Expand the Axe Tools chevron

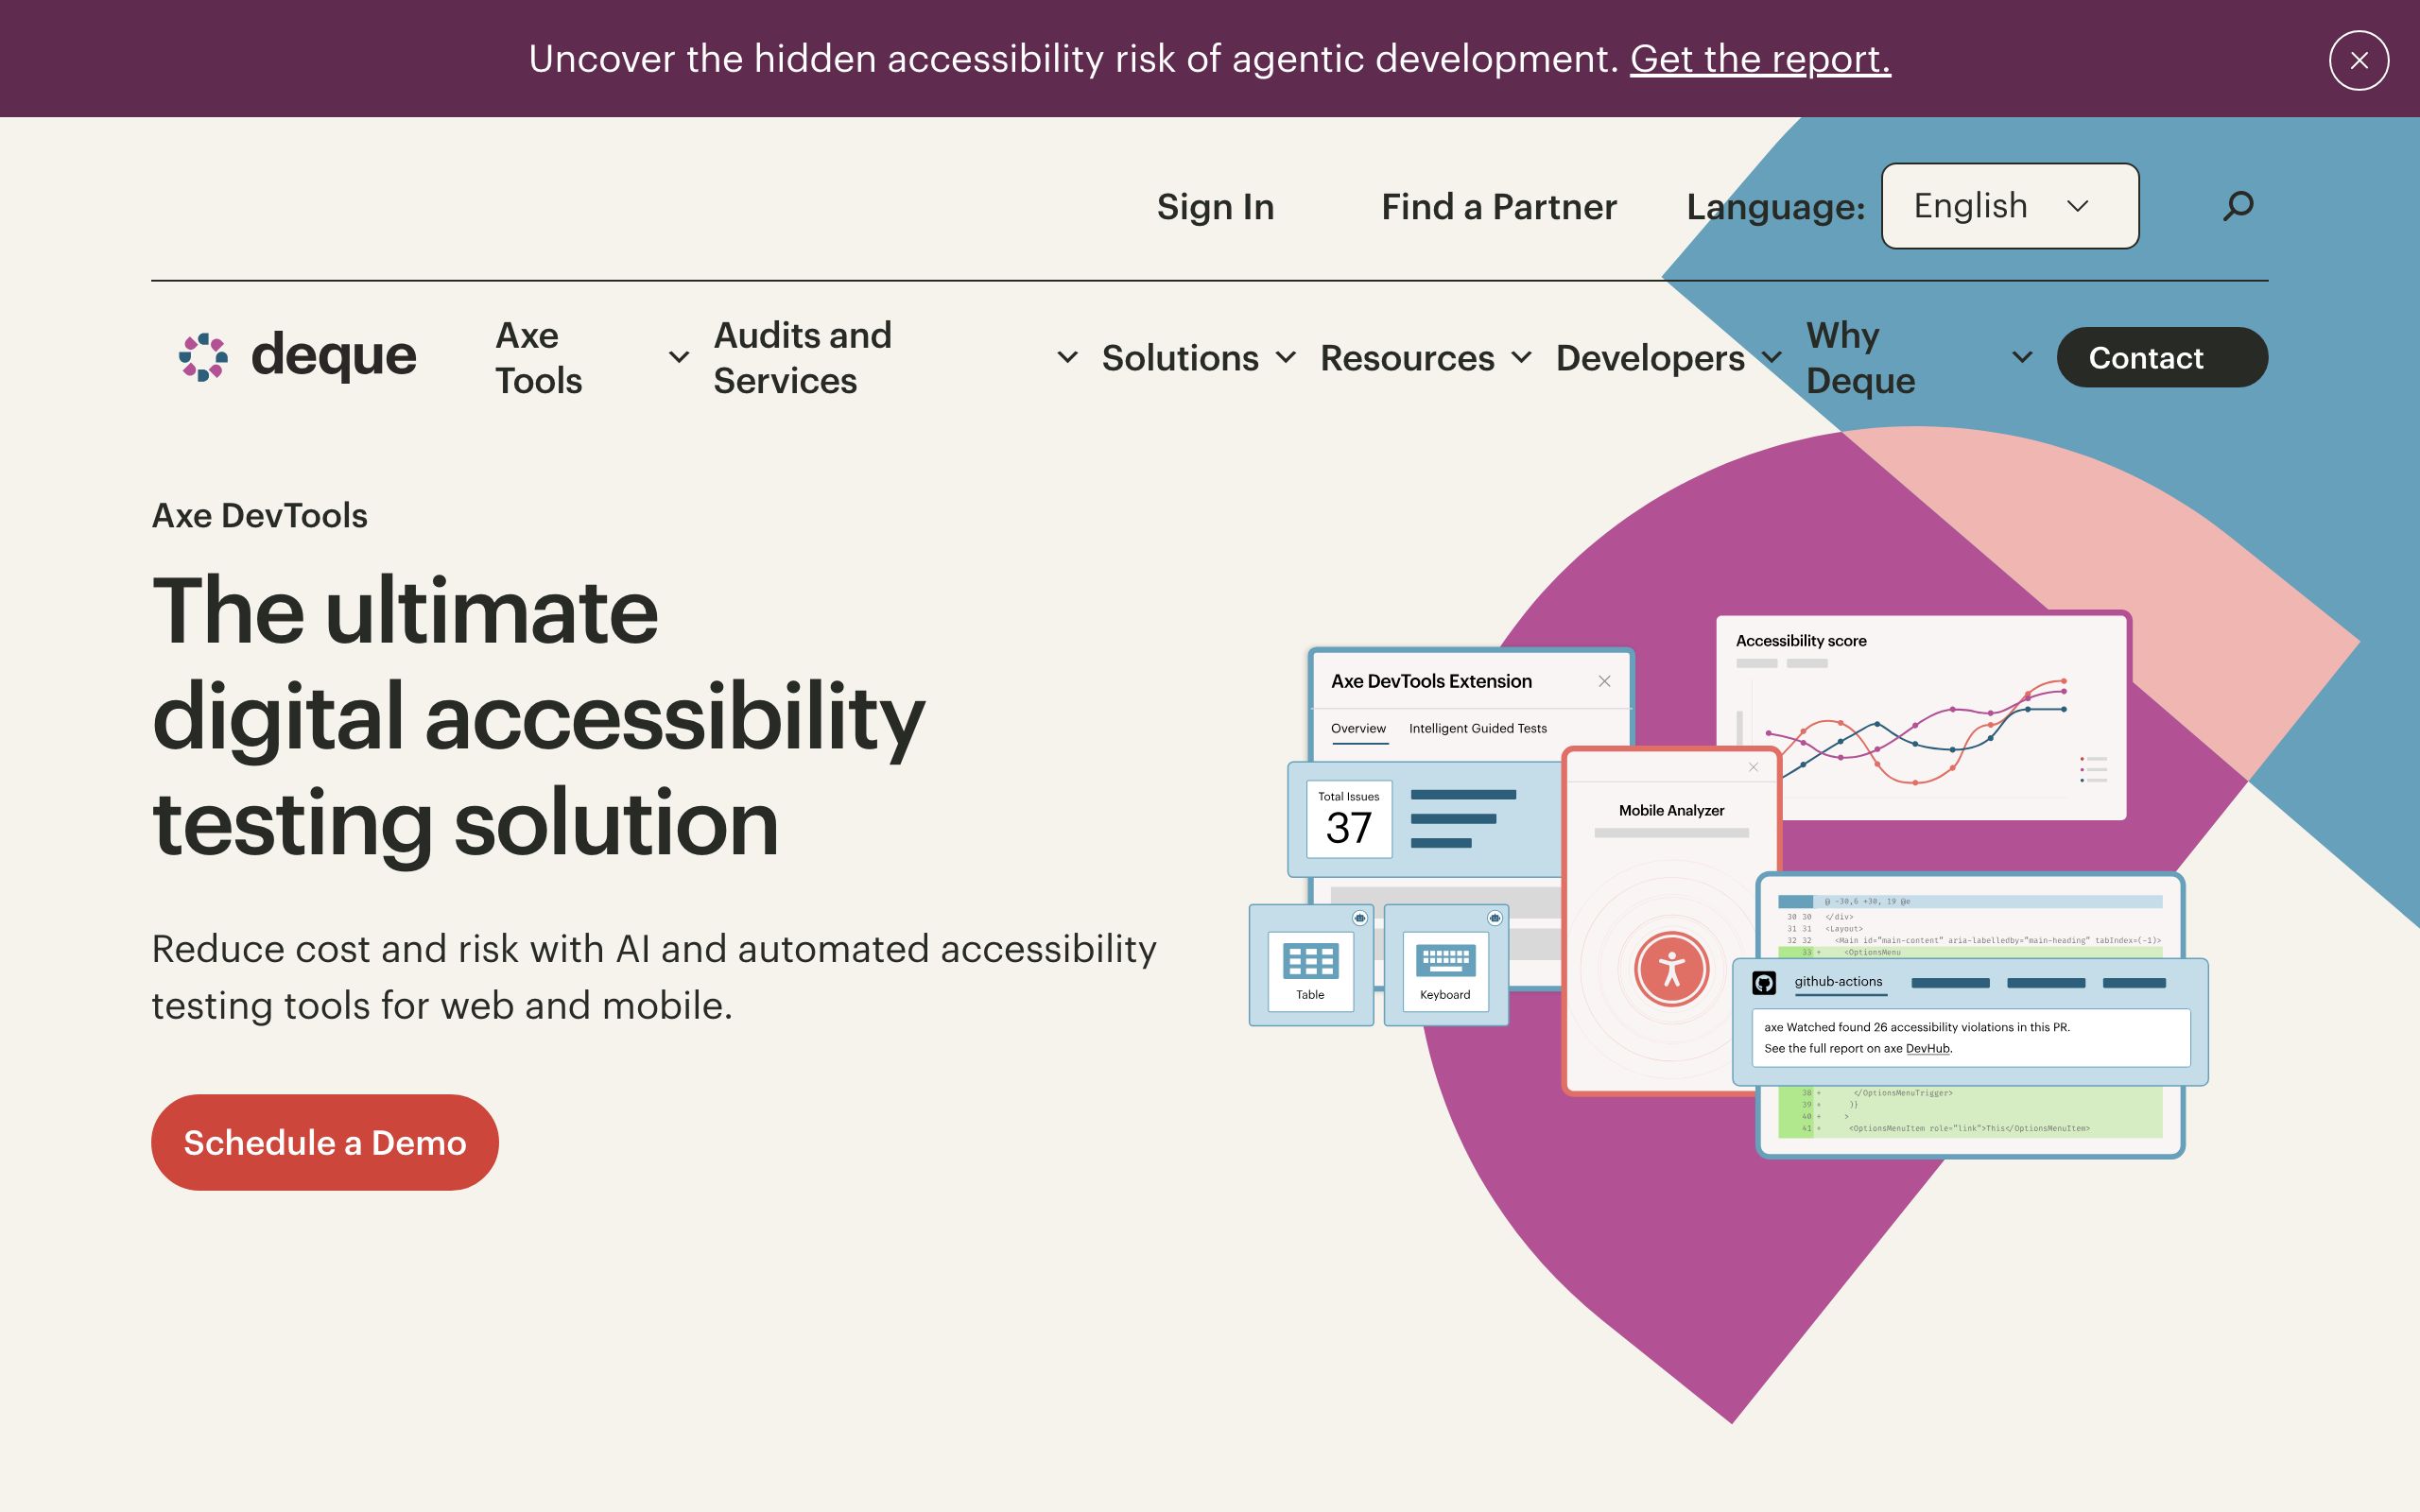[678, 357]
